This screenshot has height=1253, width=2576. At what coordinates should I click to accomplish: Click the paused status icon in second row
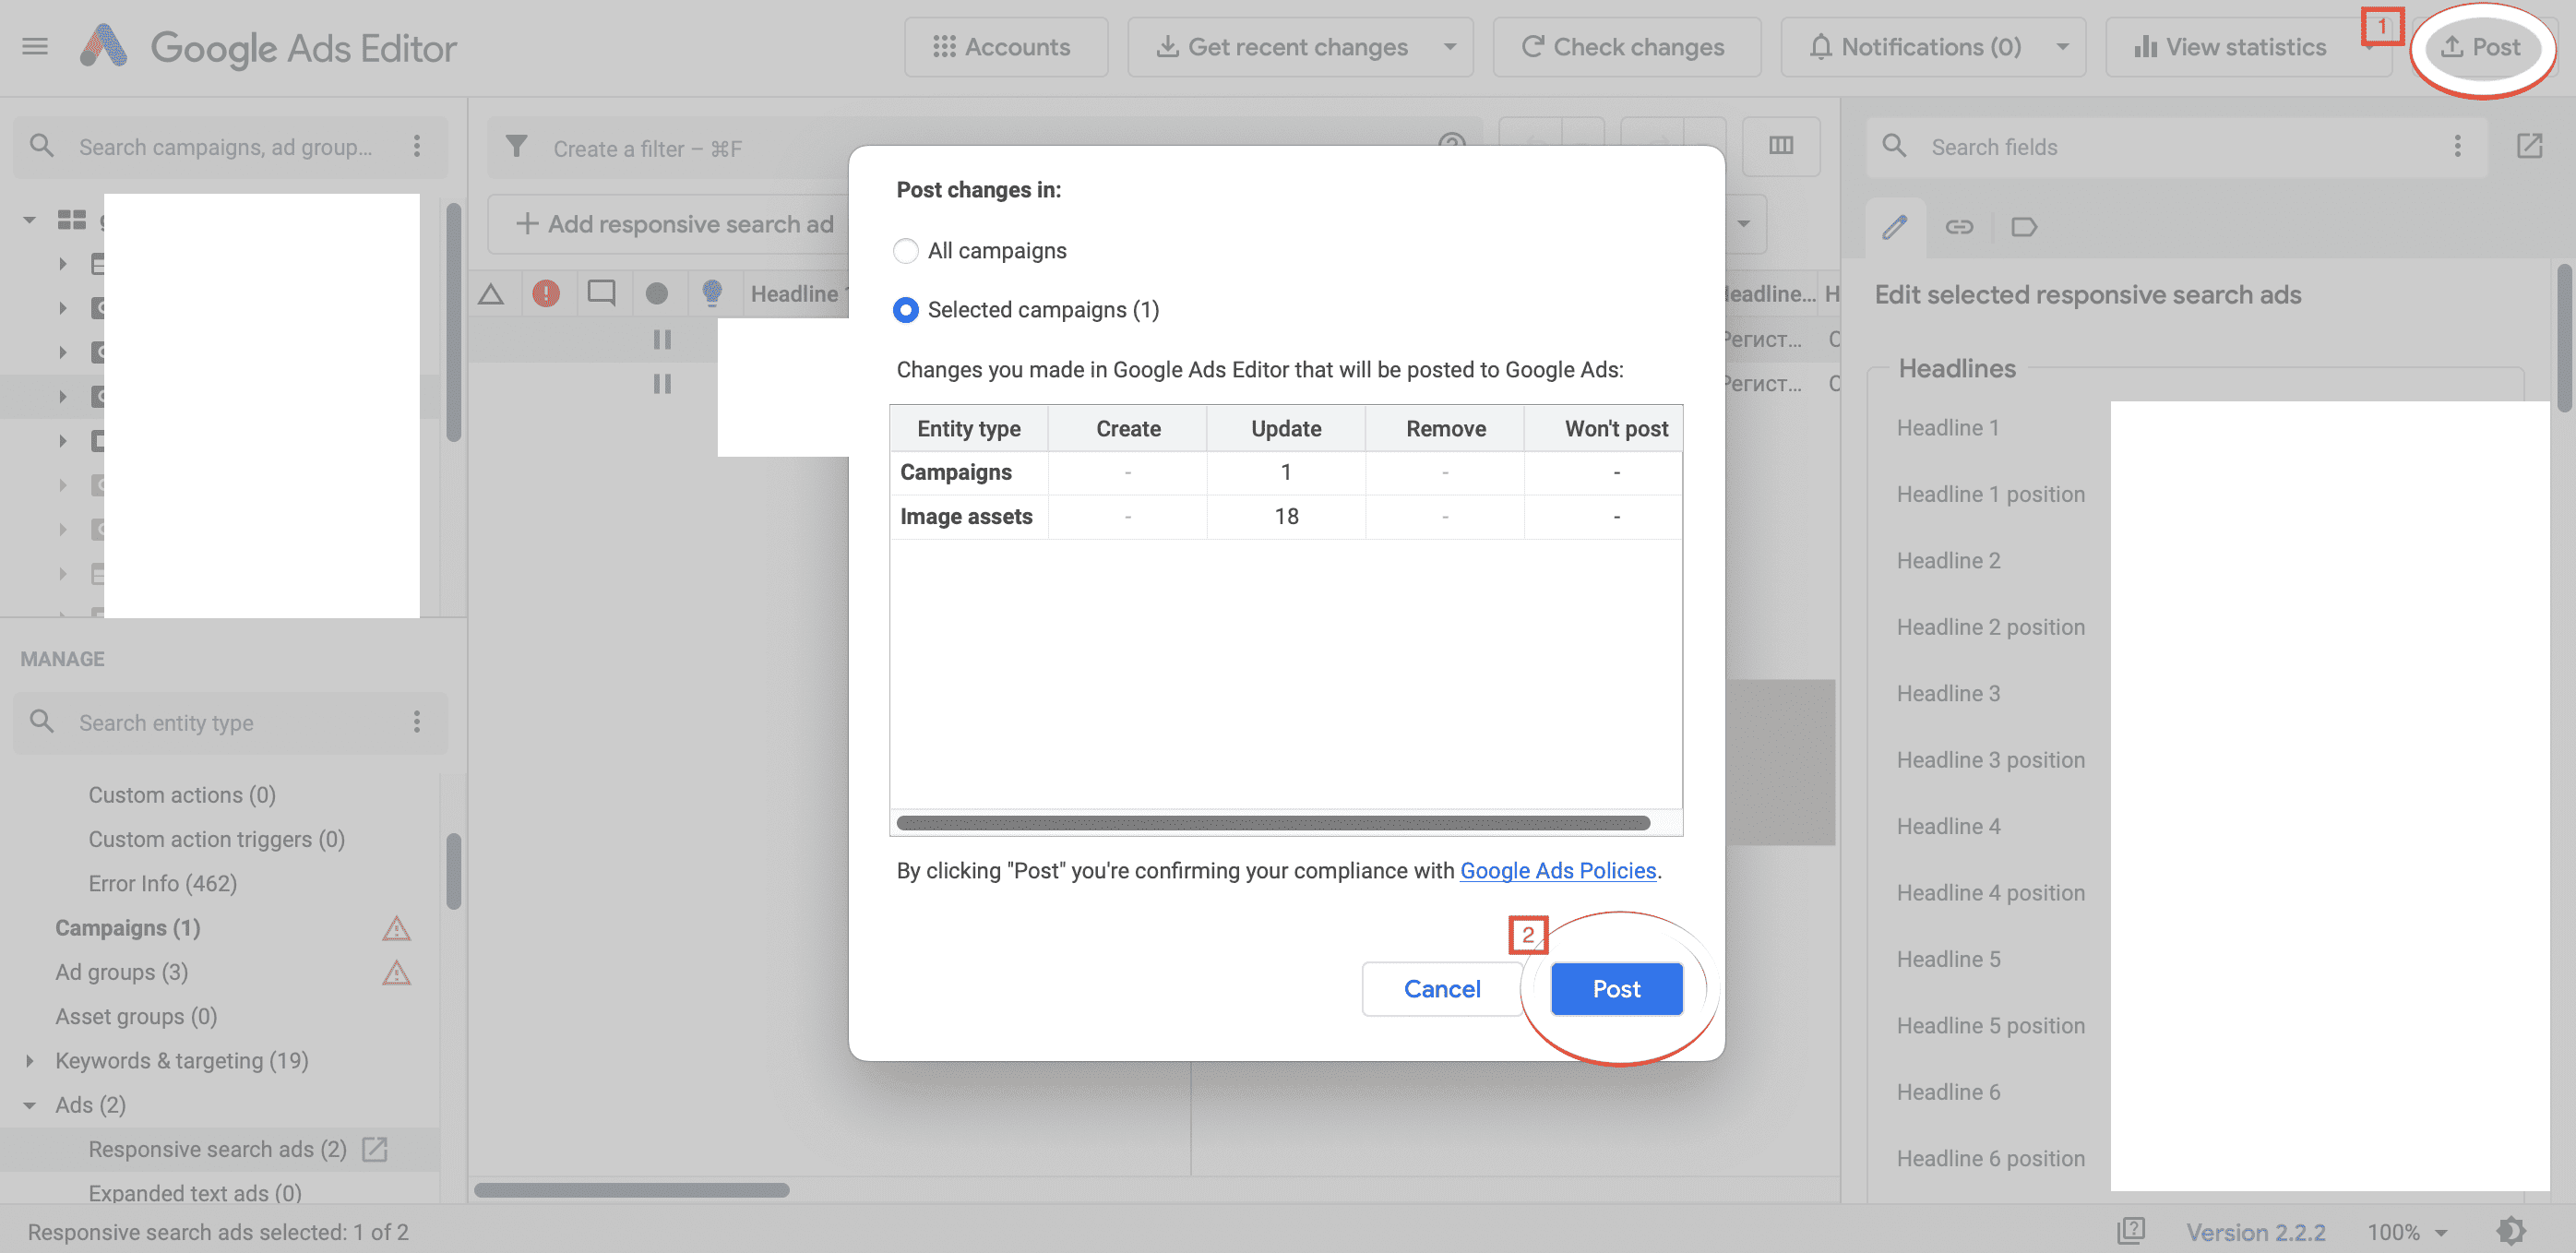coord(661,383)
